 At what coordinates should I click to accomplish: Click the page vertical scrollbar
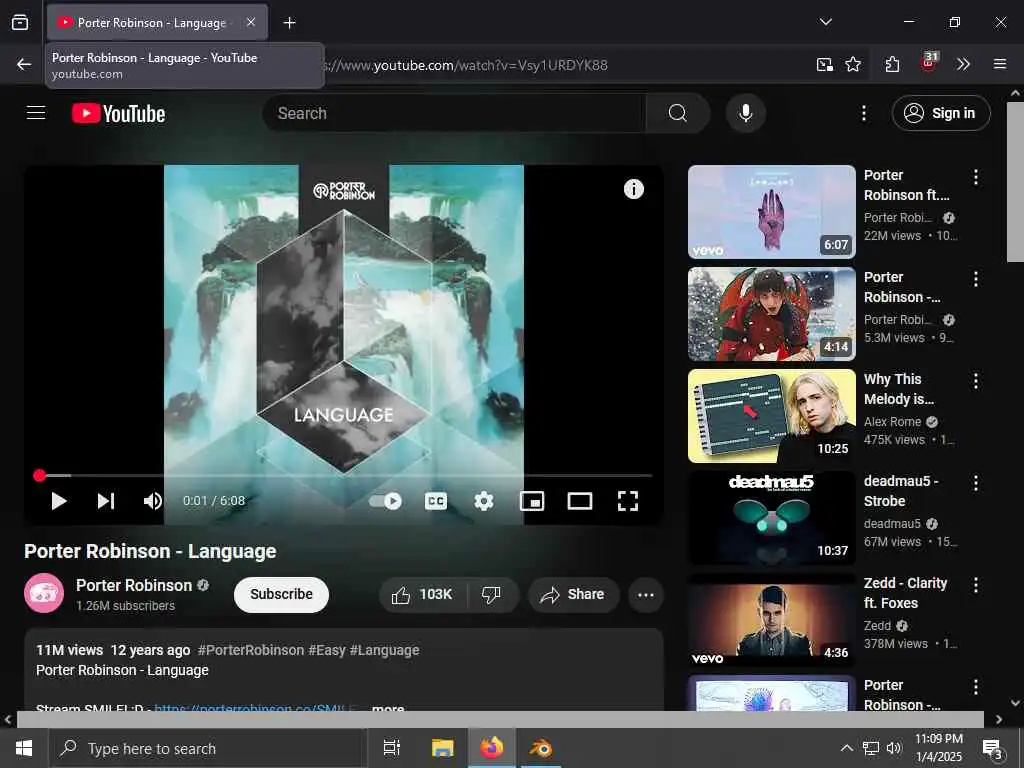point(1015,182)
